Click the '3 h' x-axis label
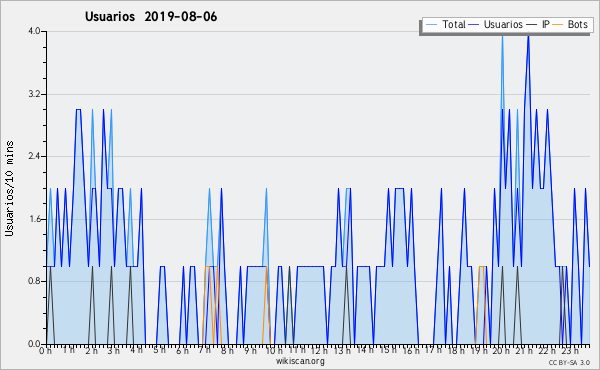 pos(114,351)
